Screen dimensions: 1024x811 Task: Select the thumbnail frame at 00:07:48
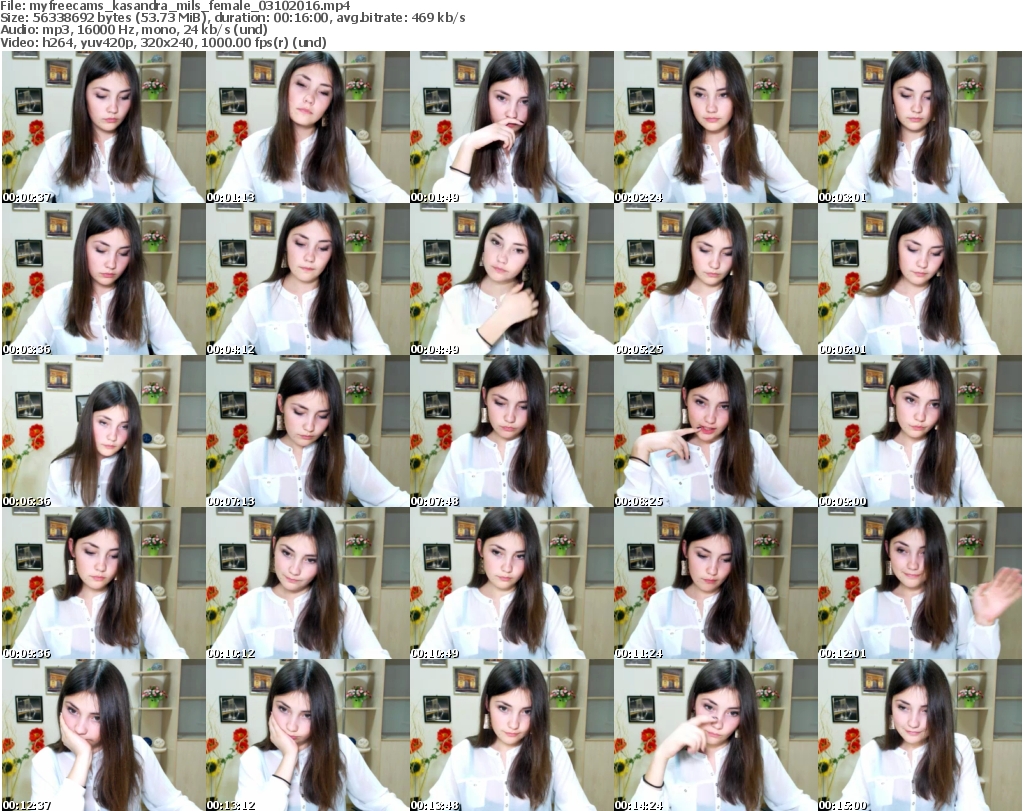(511, 432)
